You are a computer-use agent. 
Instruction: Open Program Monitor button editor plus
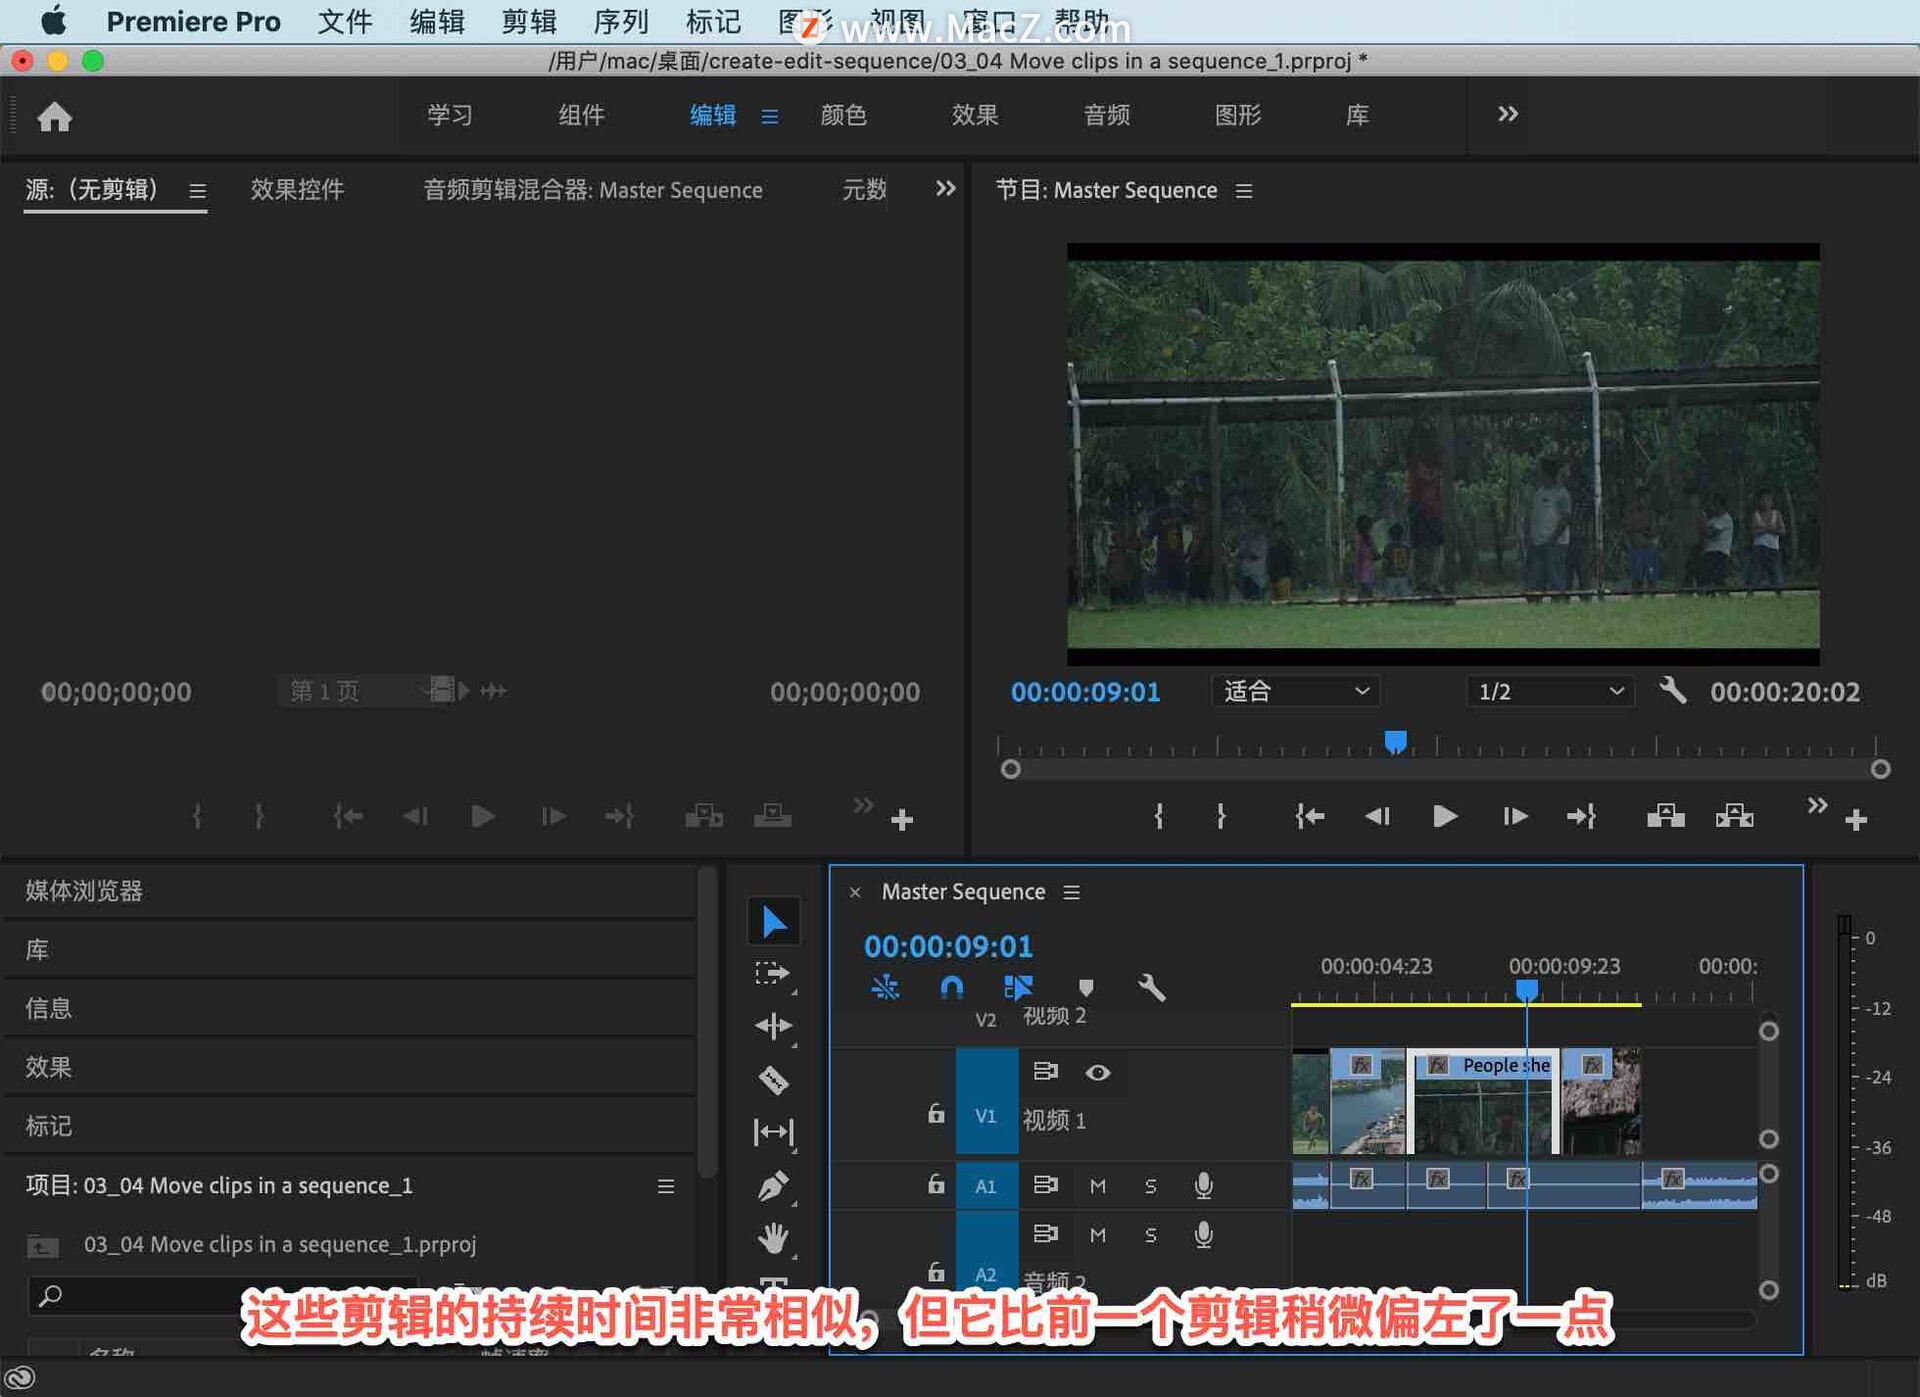pyautogui.click(x=1856, y=820)
